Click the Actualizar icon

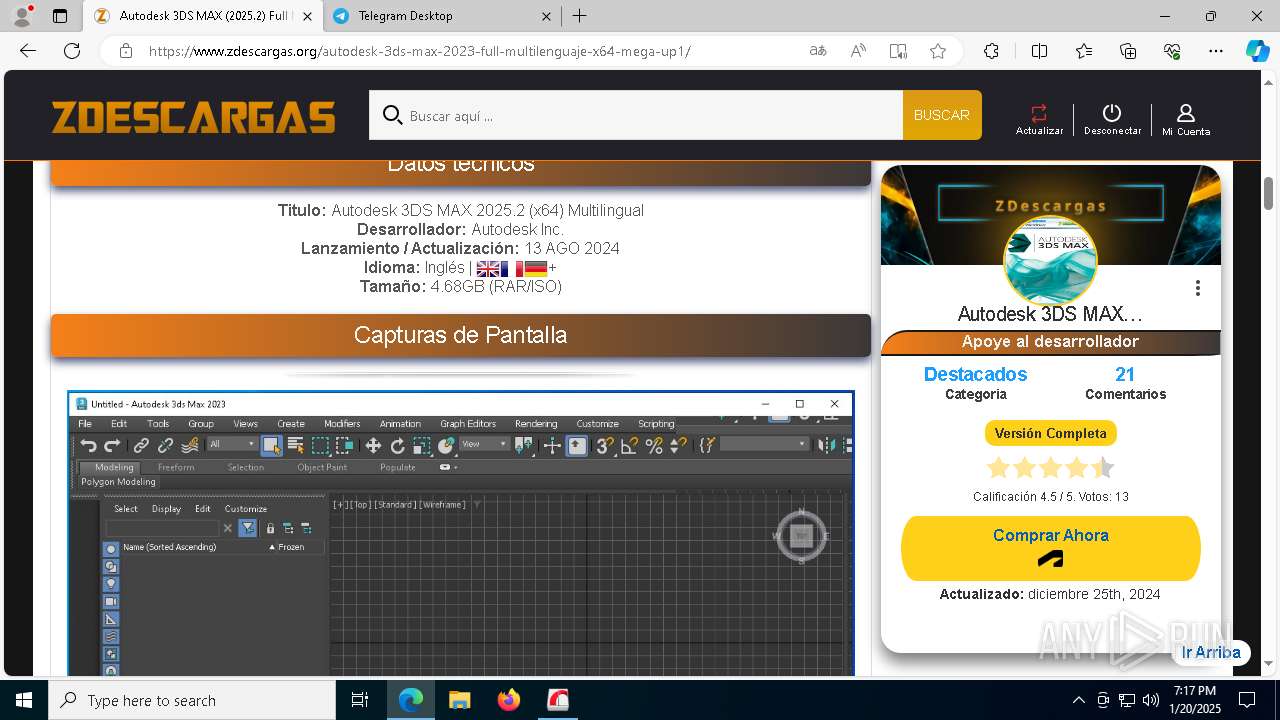click(x=1039, y=119)
